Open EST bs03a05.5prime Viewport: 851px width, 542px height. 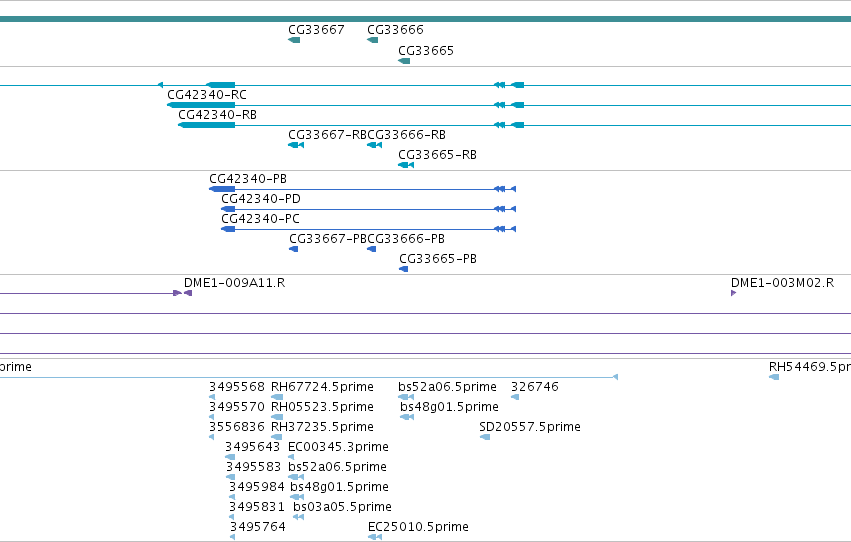pyautogui.click(x=342, y=508)
